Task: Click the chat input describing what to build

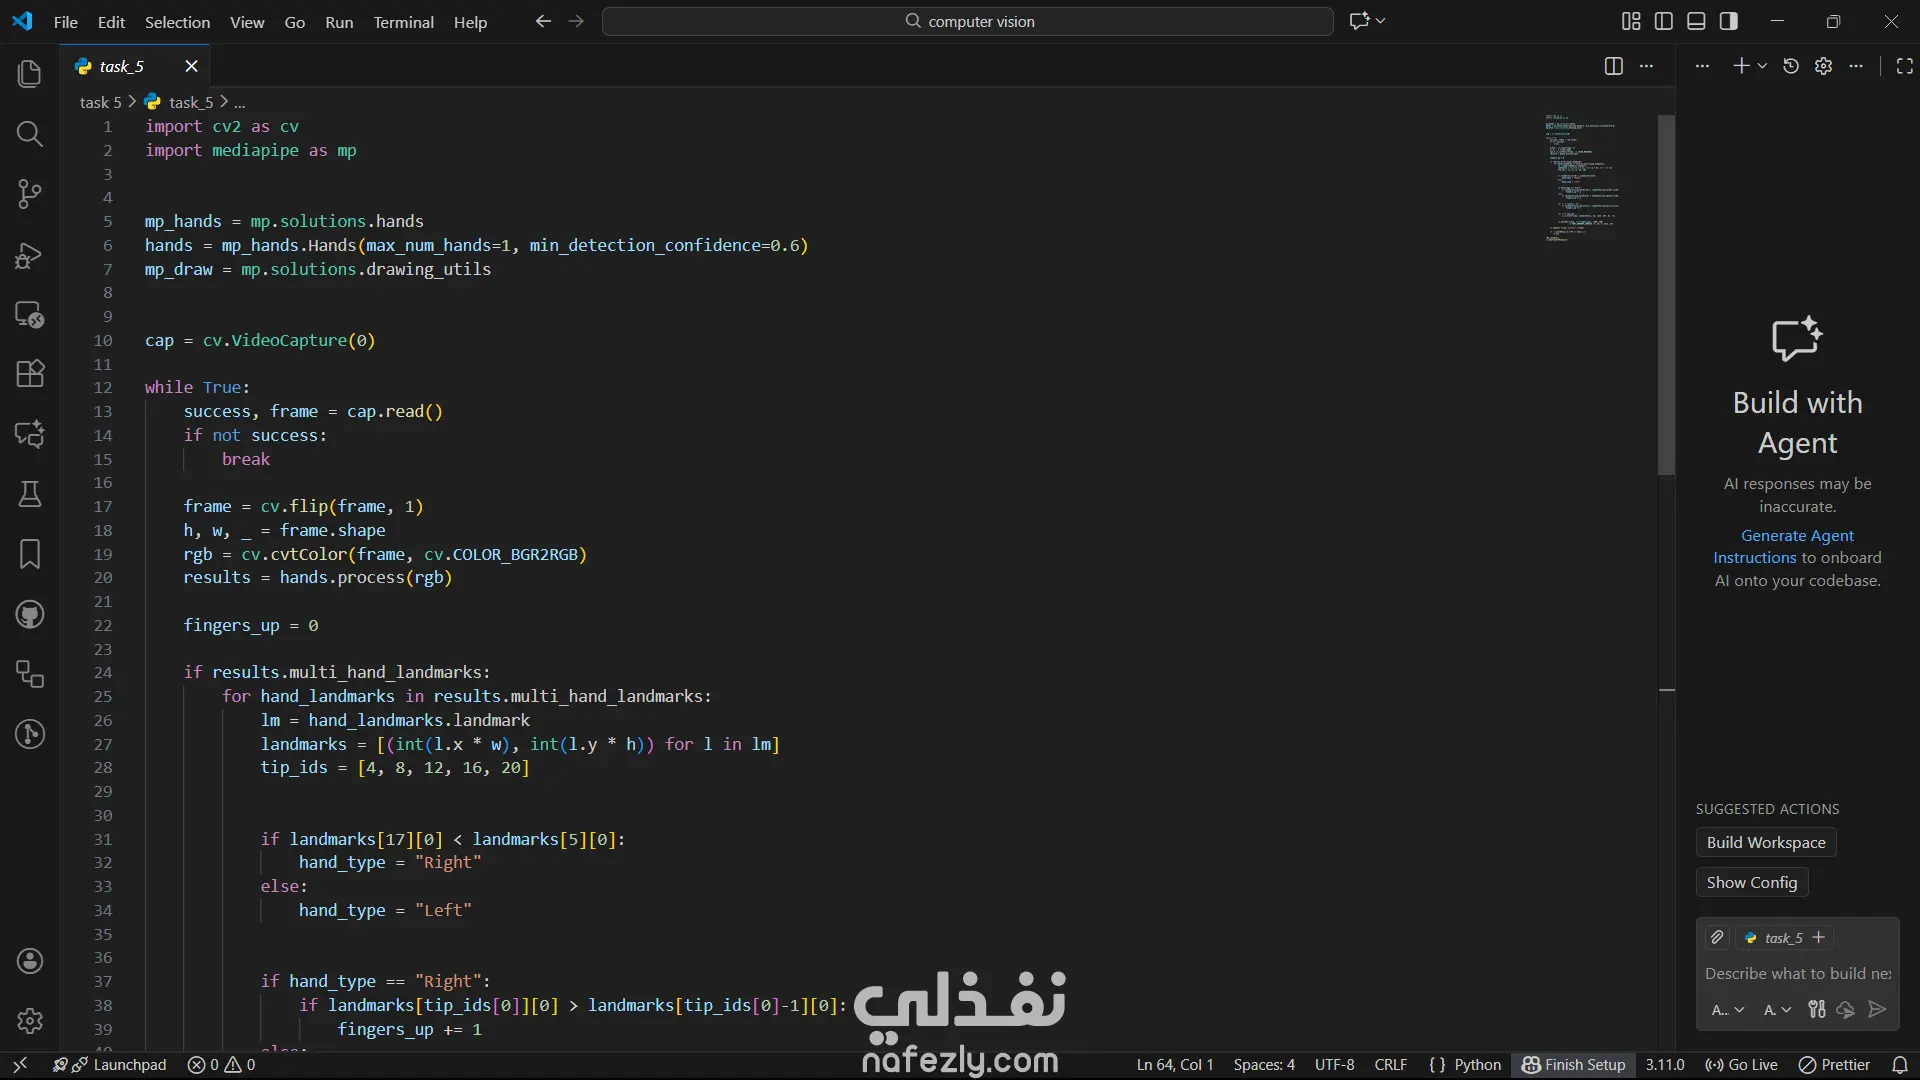Action: (1797, 973)
